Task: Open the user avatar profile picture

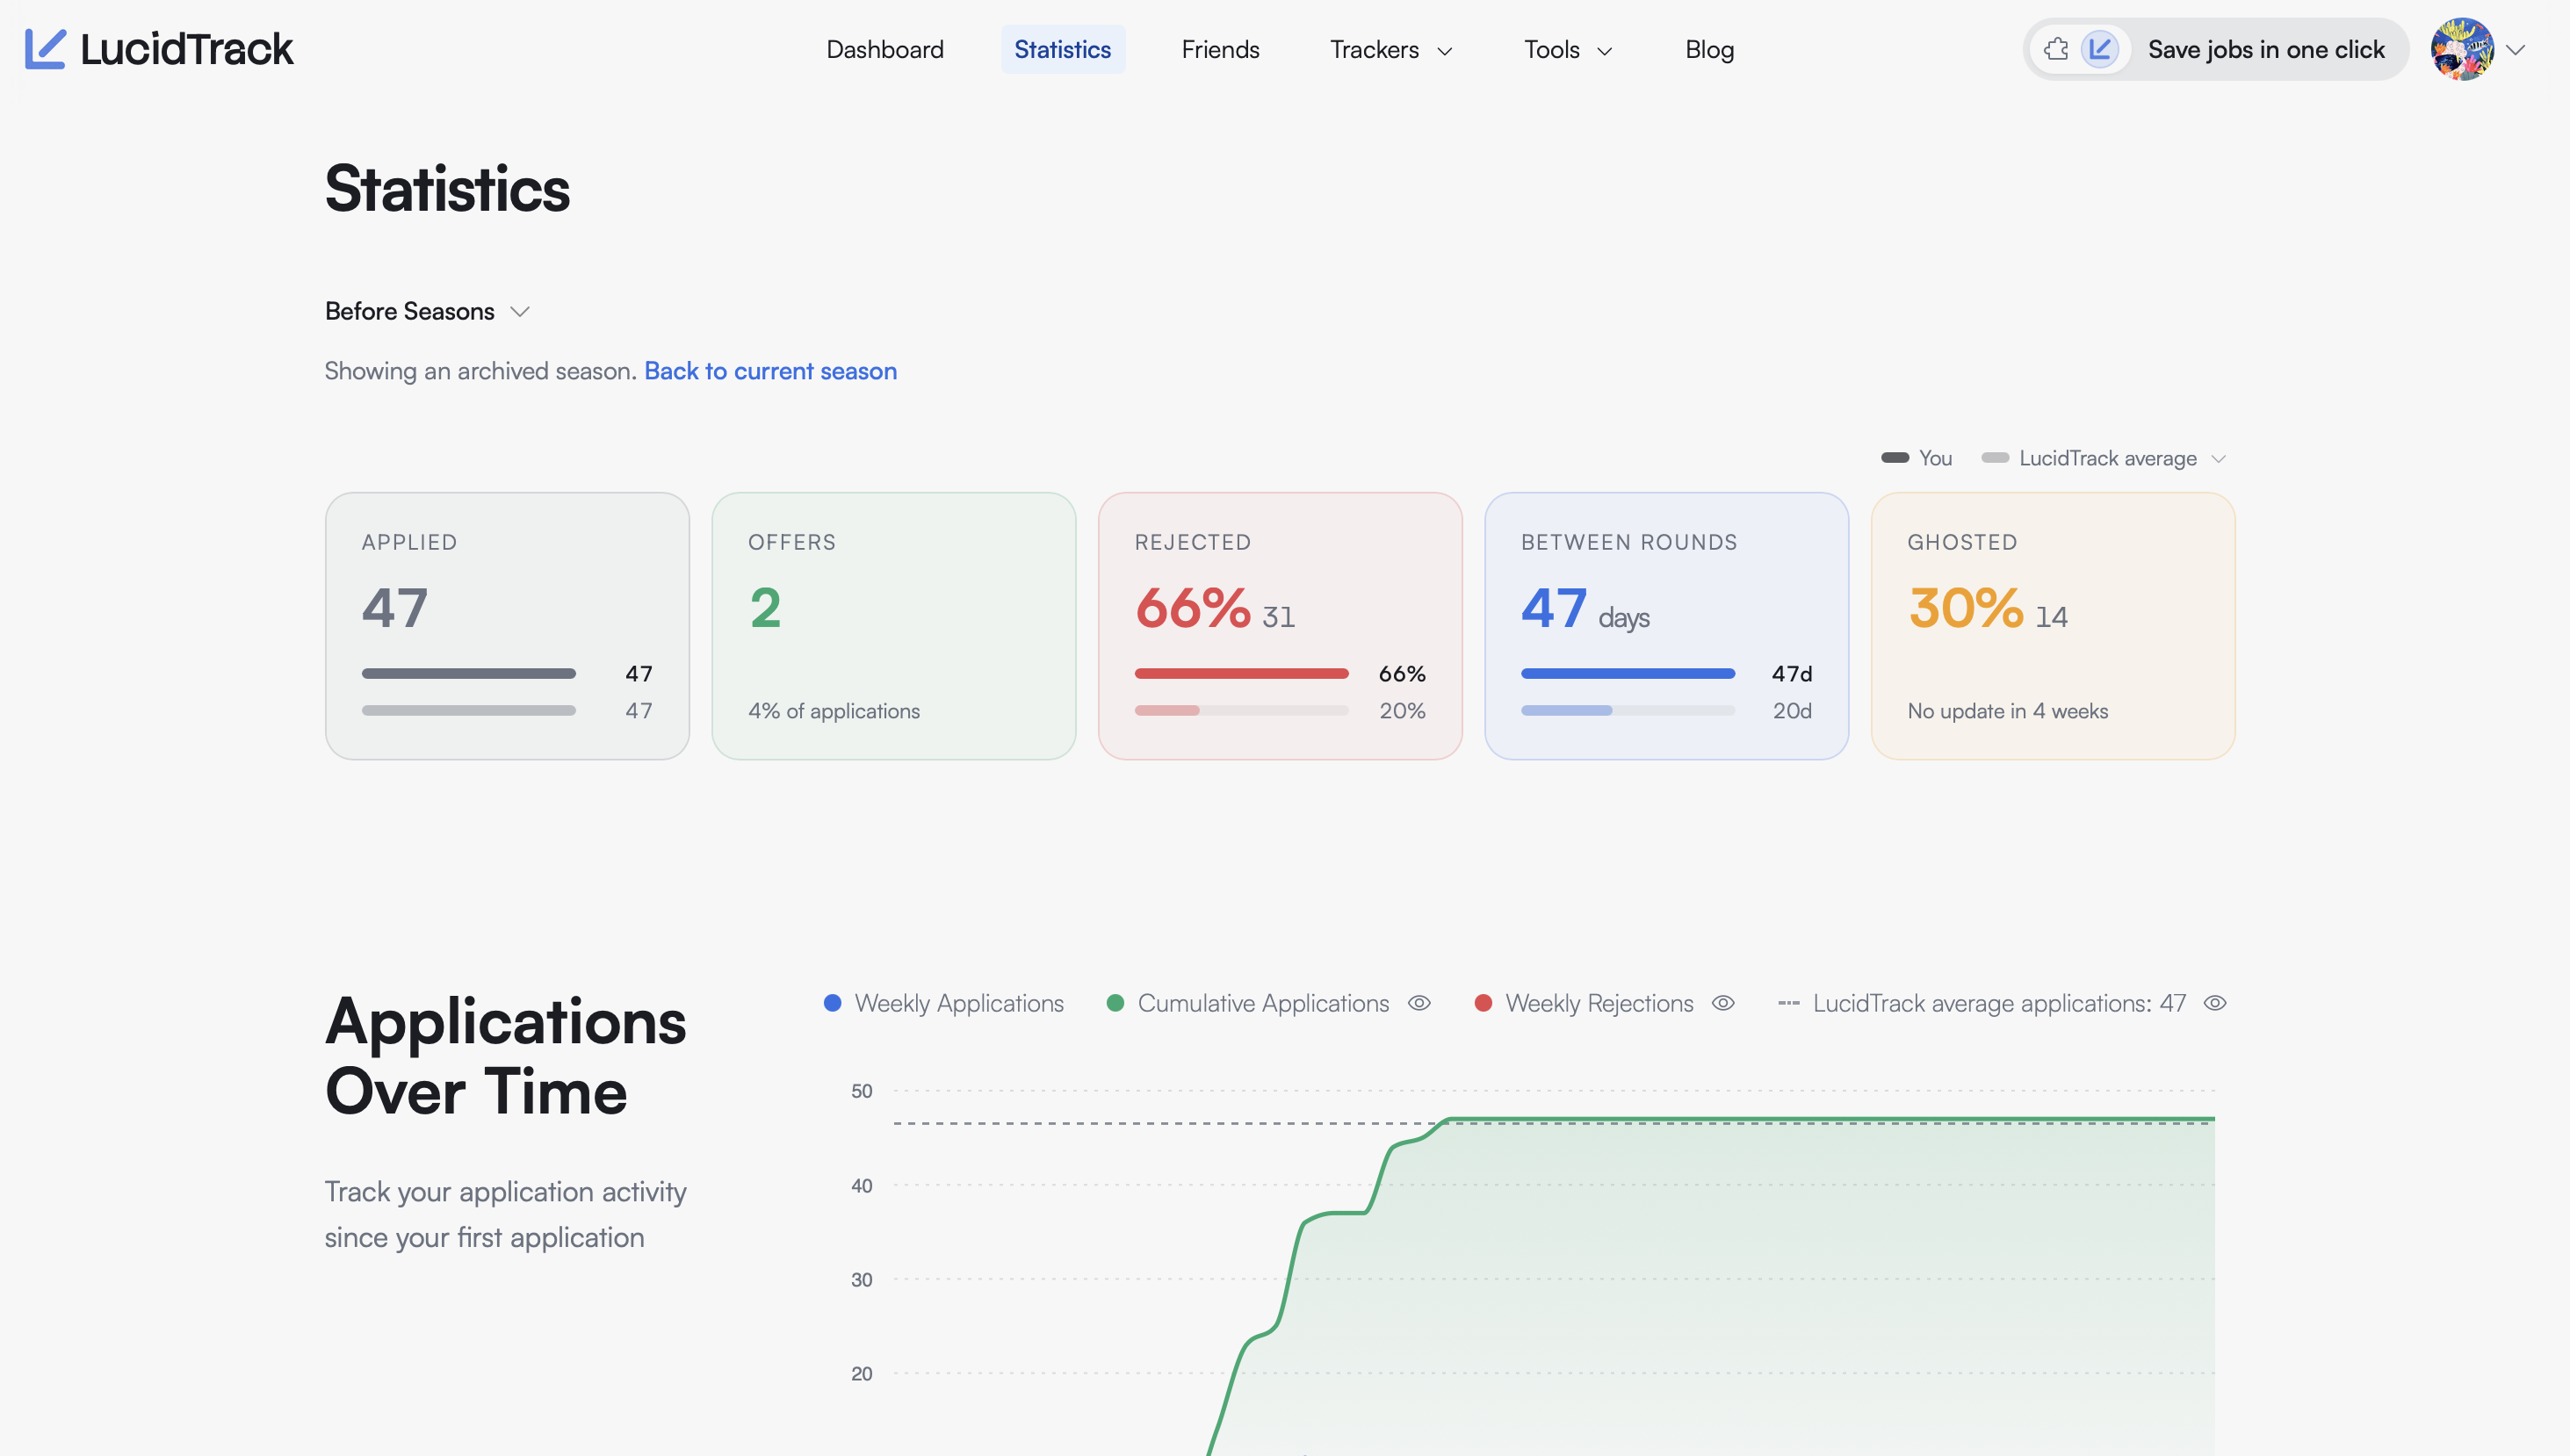Action: coord(2462,49)
